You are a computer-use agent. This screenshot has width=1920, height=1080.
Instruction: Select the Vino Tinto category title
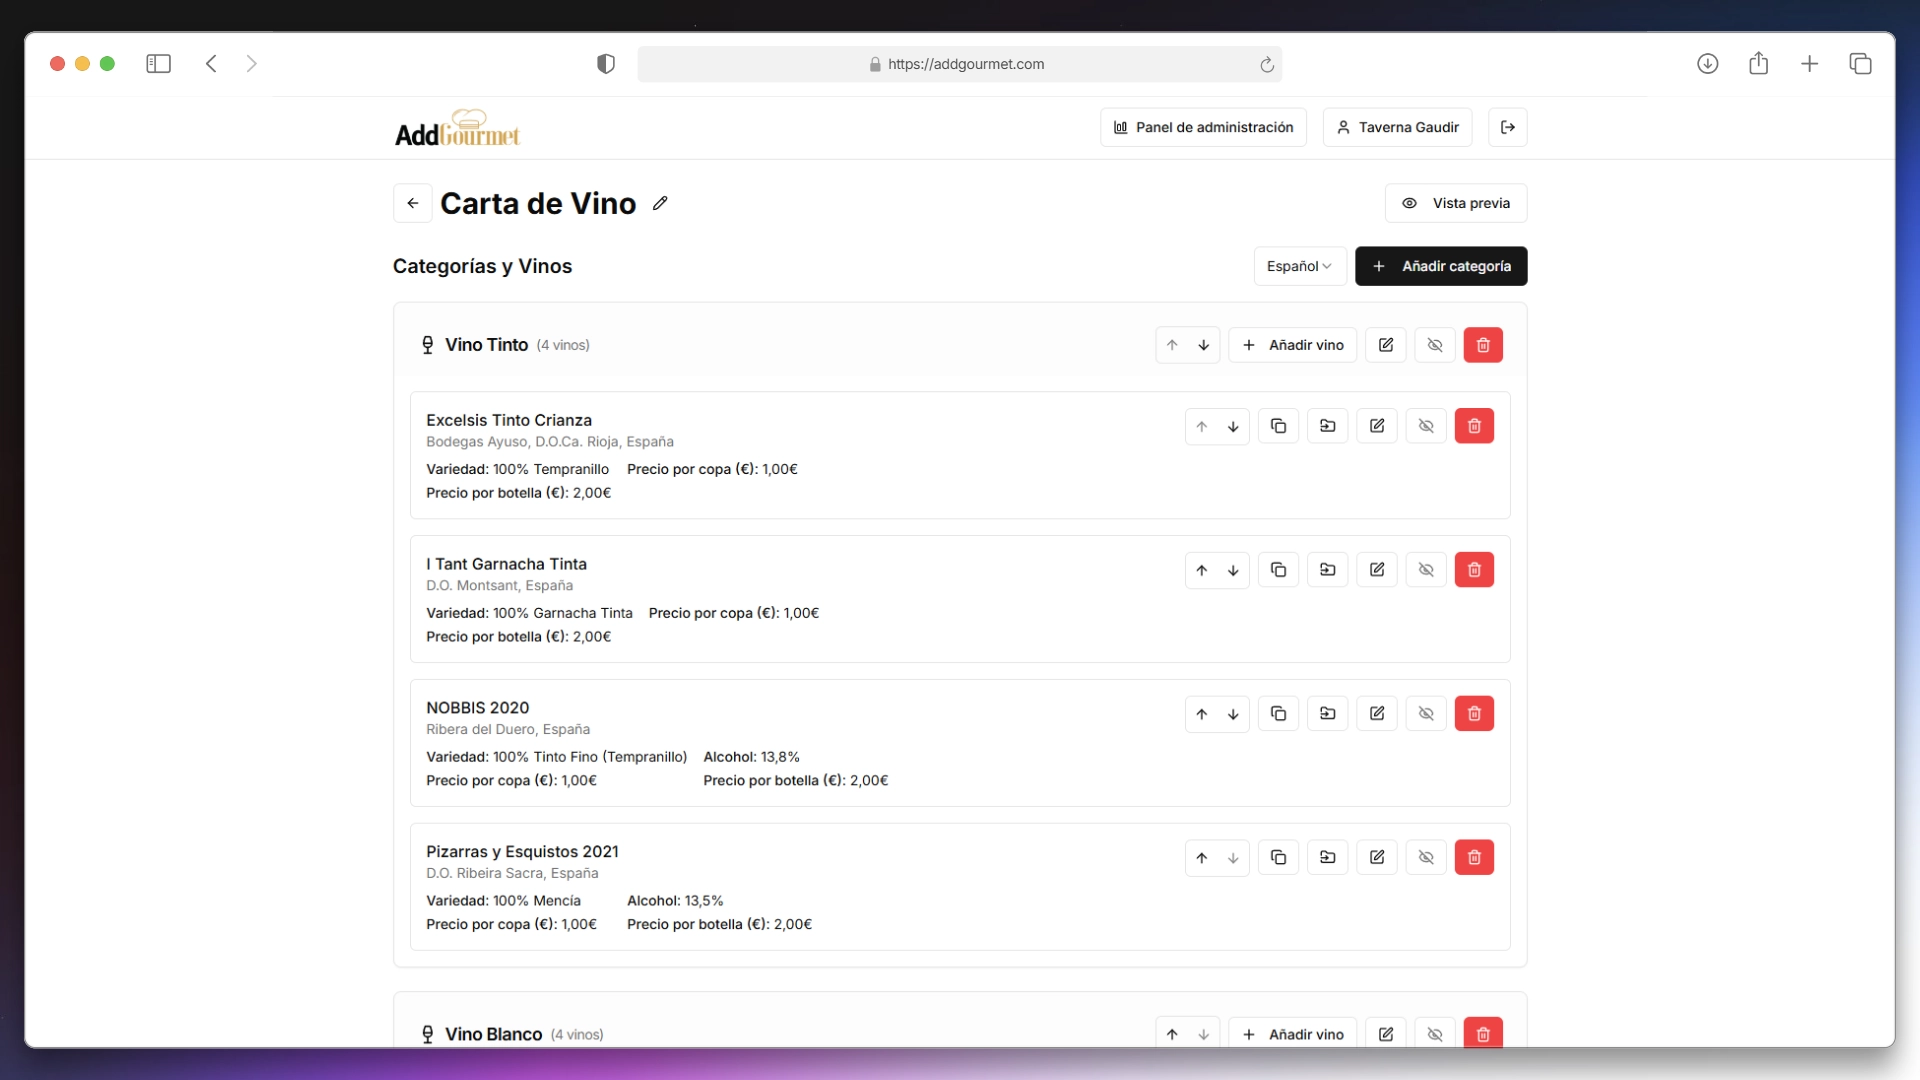tap(486, 345)
